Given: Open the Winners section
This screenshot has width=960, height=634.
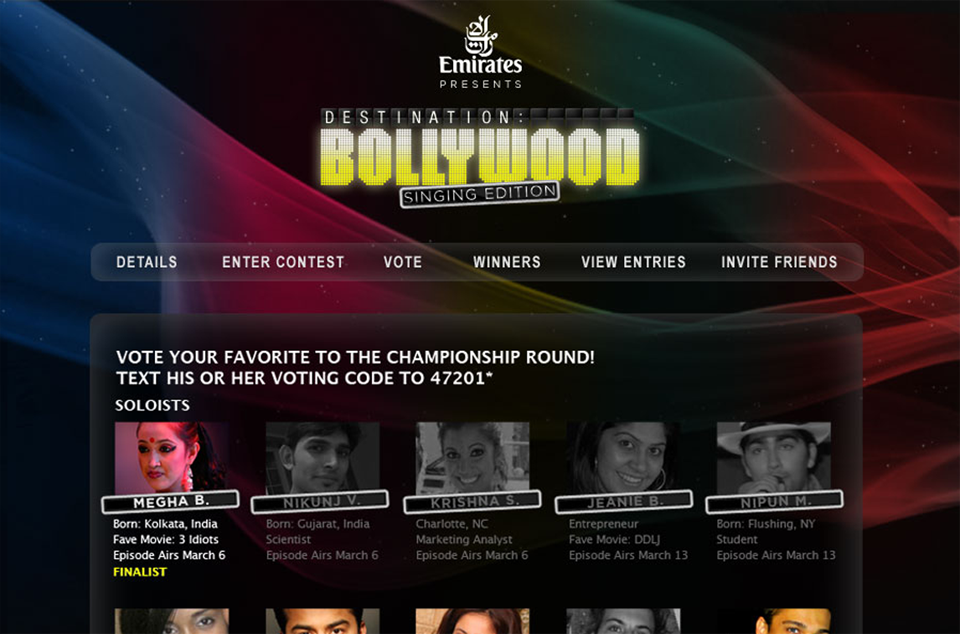Looking at the screenshot, I should 507,262.
